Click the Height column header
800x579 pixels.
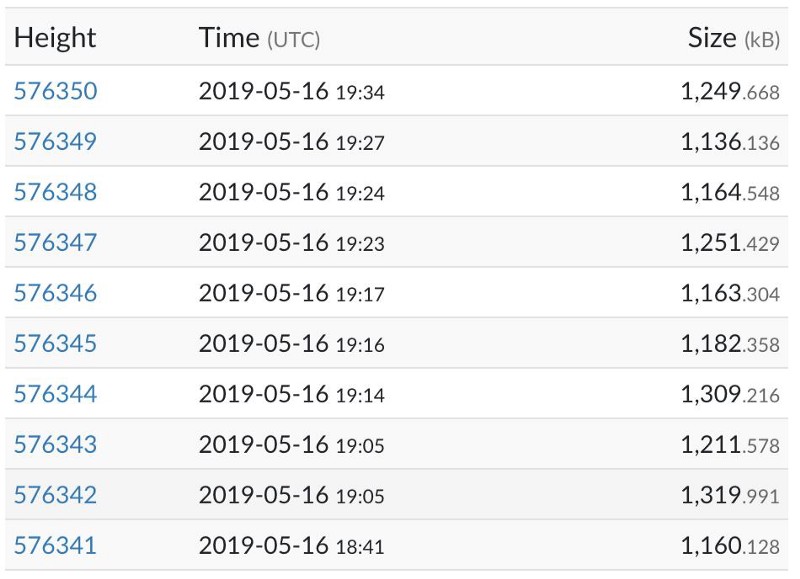[x=55, y=38]
